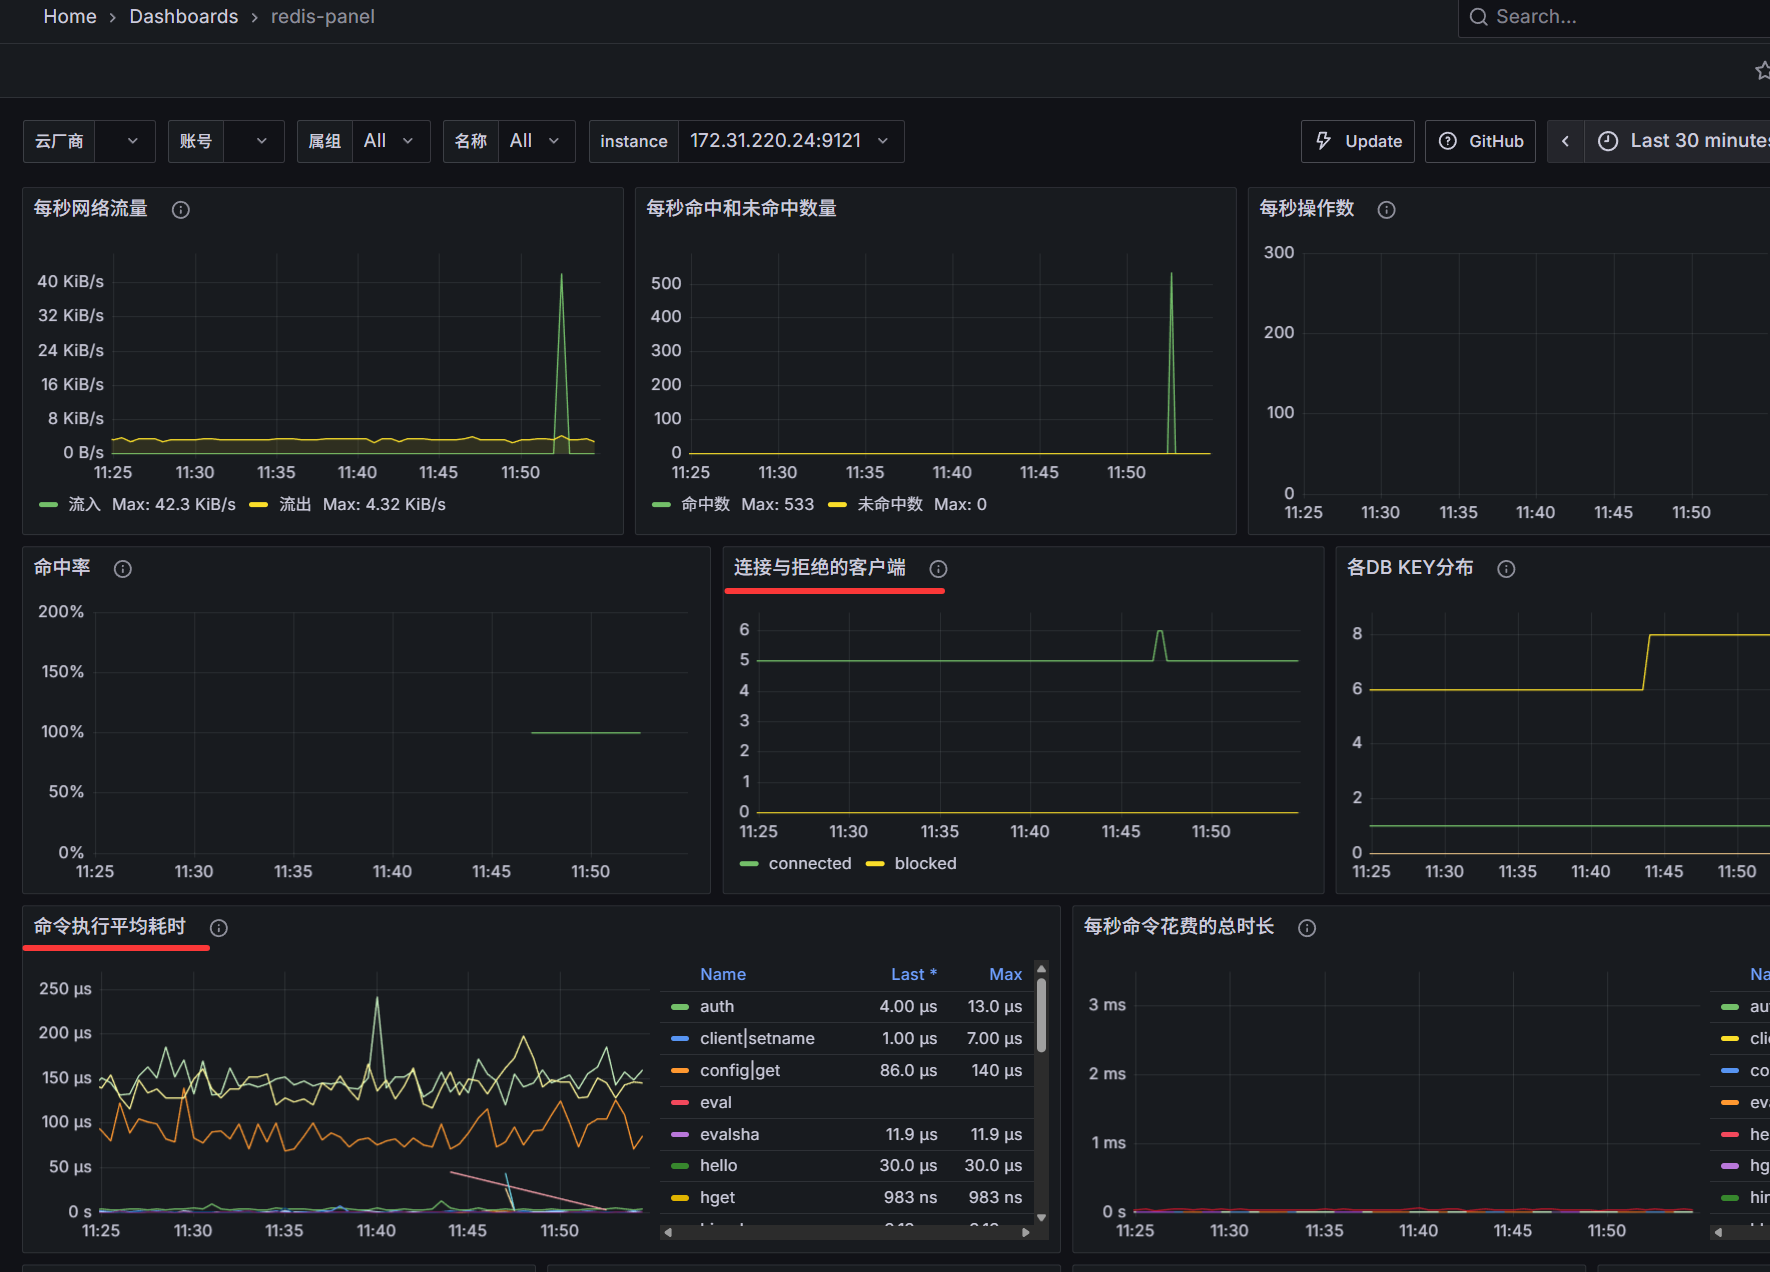The height and width of the screenshot is (1272, 1770).
Task: Click info icon beside 命令执行平均耗时
Action: tap(219, 928)
